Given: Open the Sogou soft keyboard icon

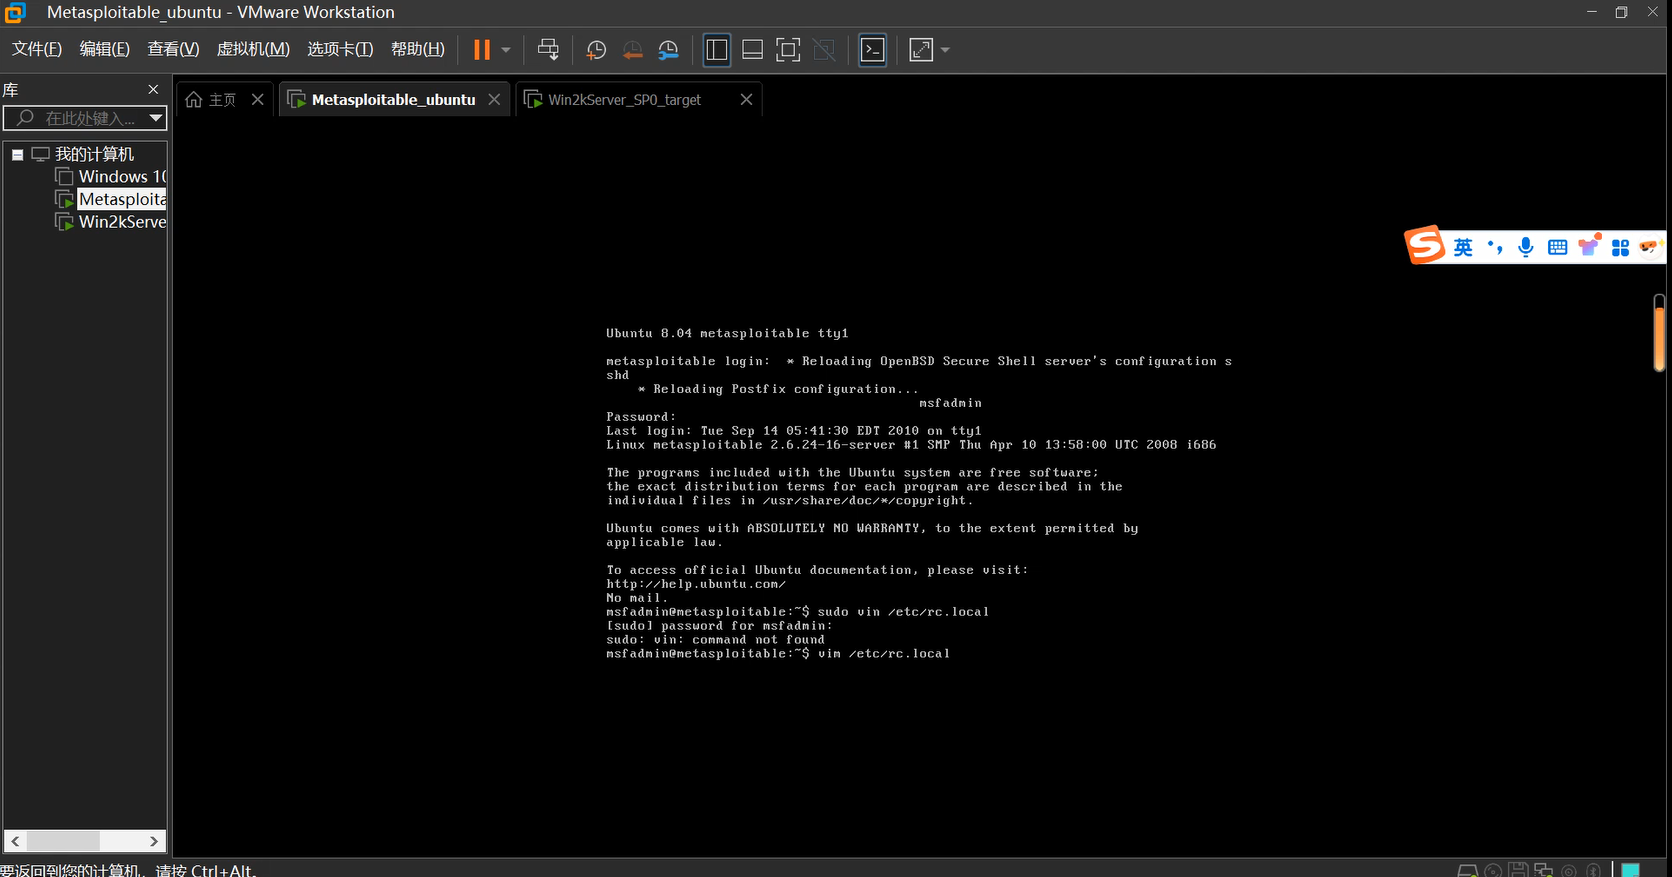Looking at the screenshot, I should (1557, 247).
